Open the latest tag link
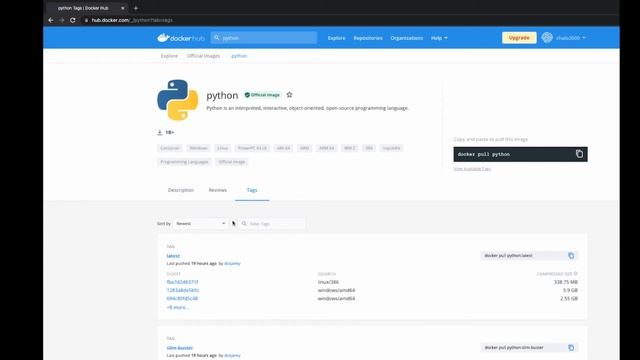This screenshot has width=640, height=360. [x=173, y=256]
